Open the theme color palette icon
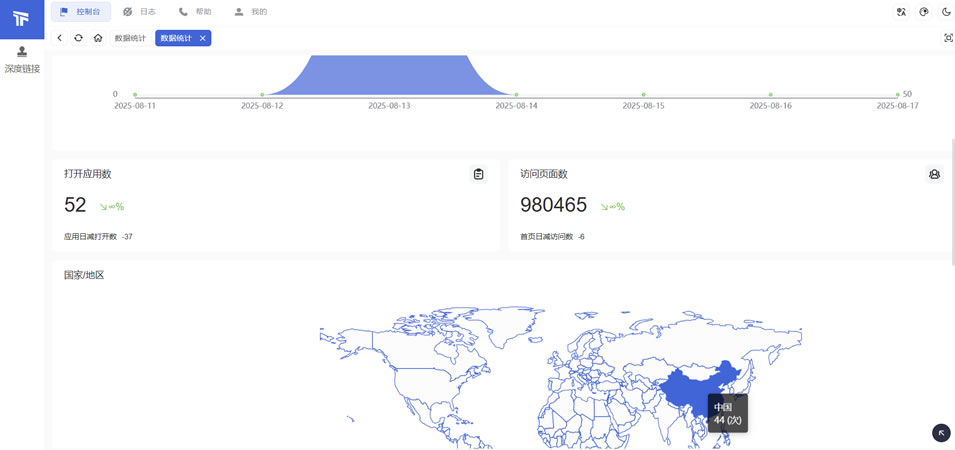 pos(924,12)
